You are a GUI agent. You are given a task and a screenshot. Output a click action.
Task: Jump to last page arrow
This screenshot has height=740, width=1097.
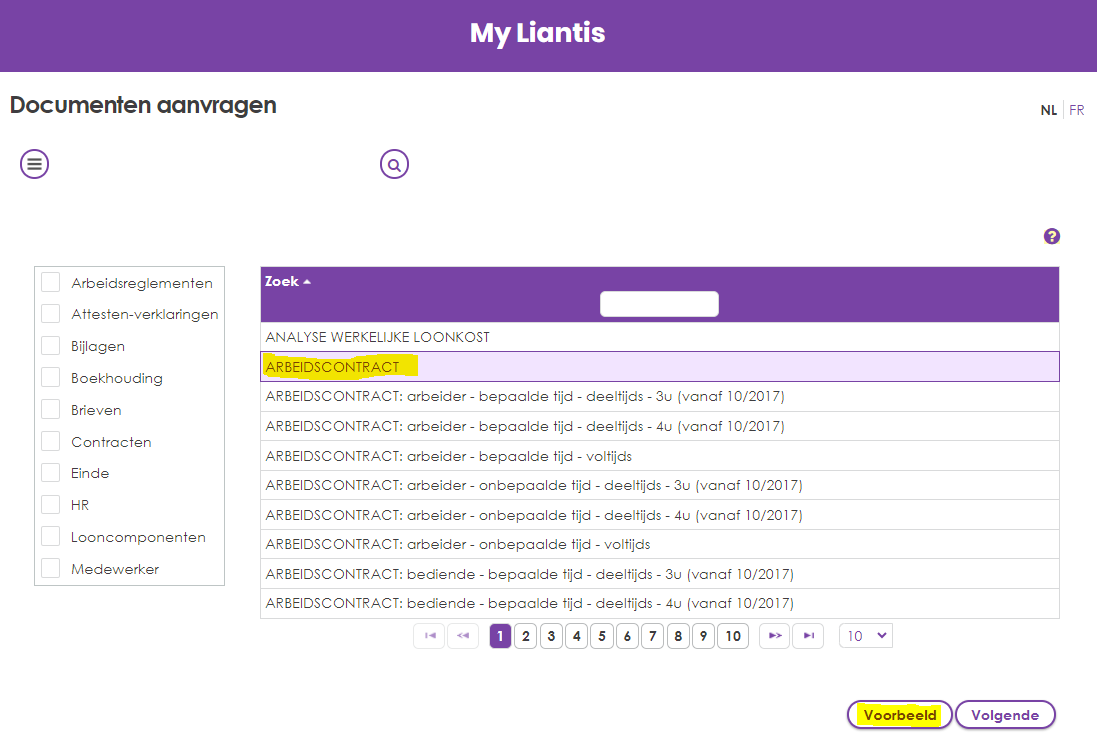(x=809, y=636)
